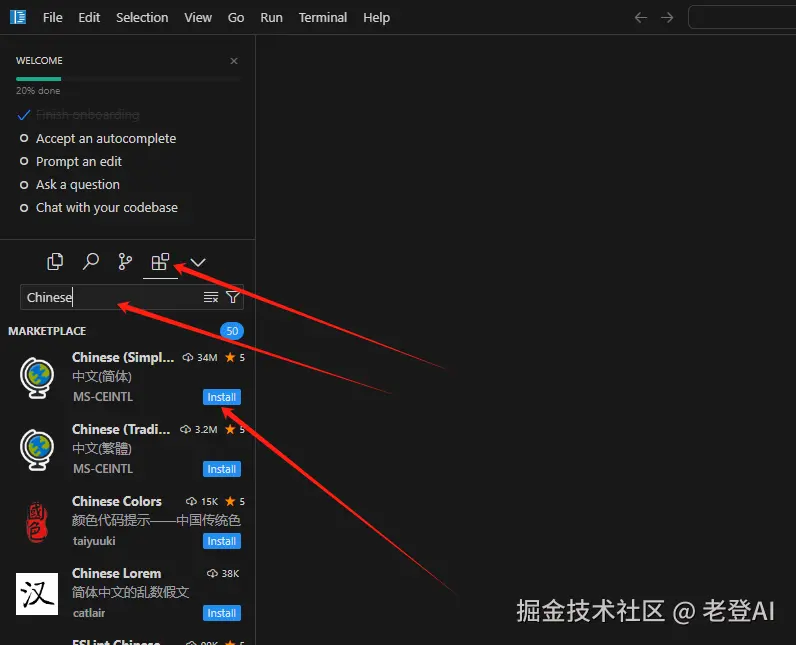Open the Help menu
Viewport: 796px width, 645px height.
tap(377, 18)
